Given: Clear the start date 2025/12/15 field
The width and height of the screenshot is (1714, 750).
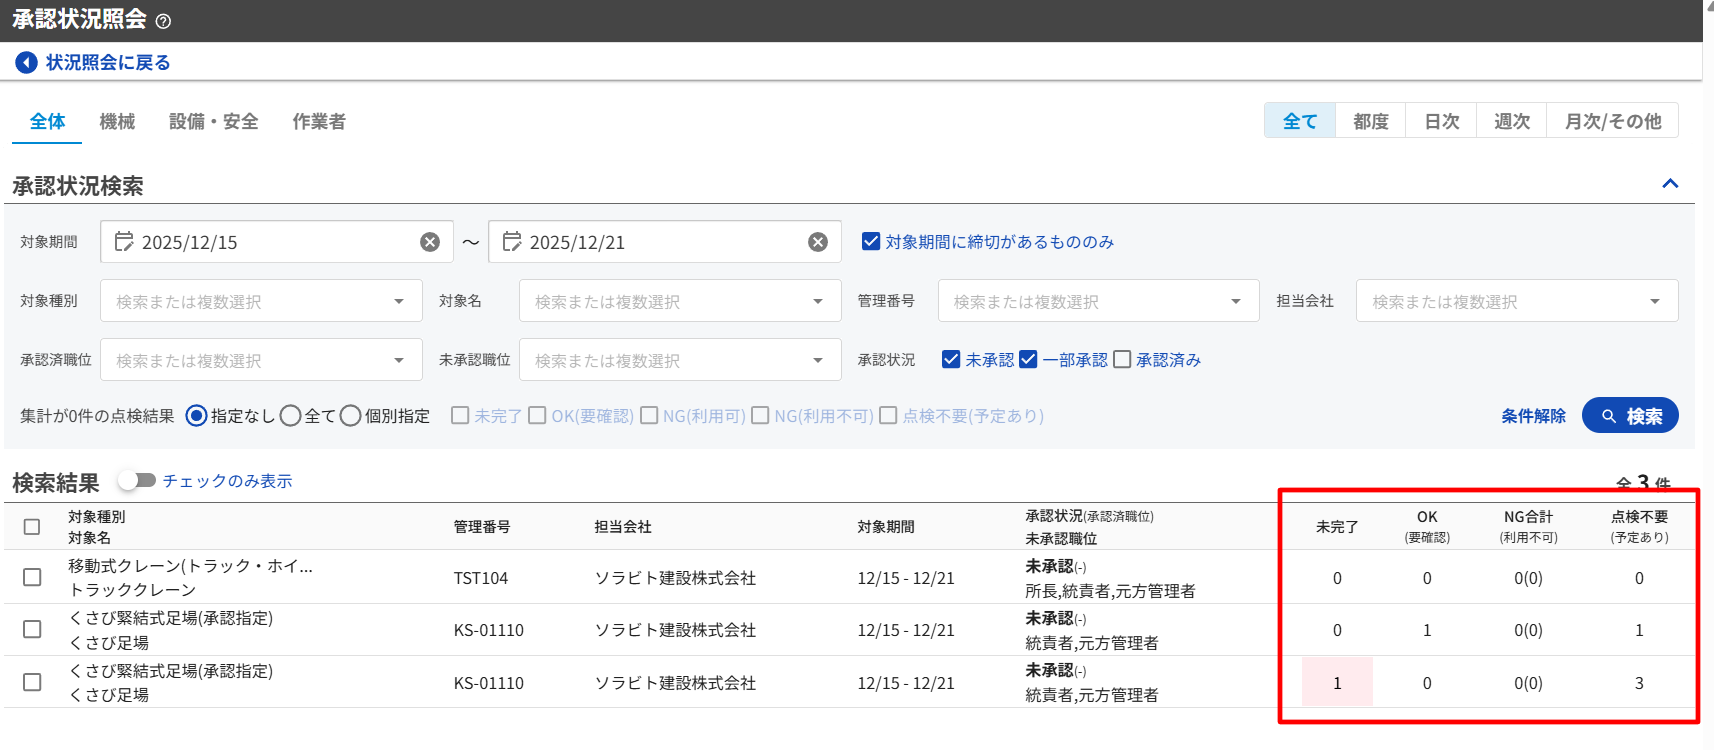Looking at the screenshot, I should coord(430,242).
